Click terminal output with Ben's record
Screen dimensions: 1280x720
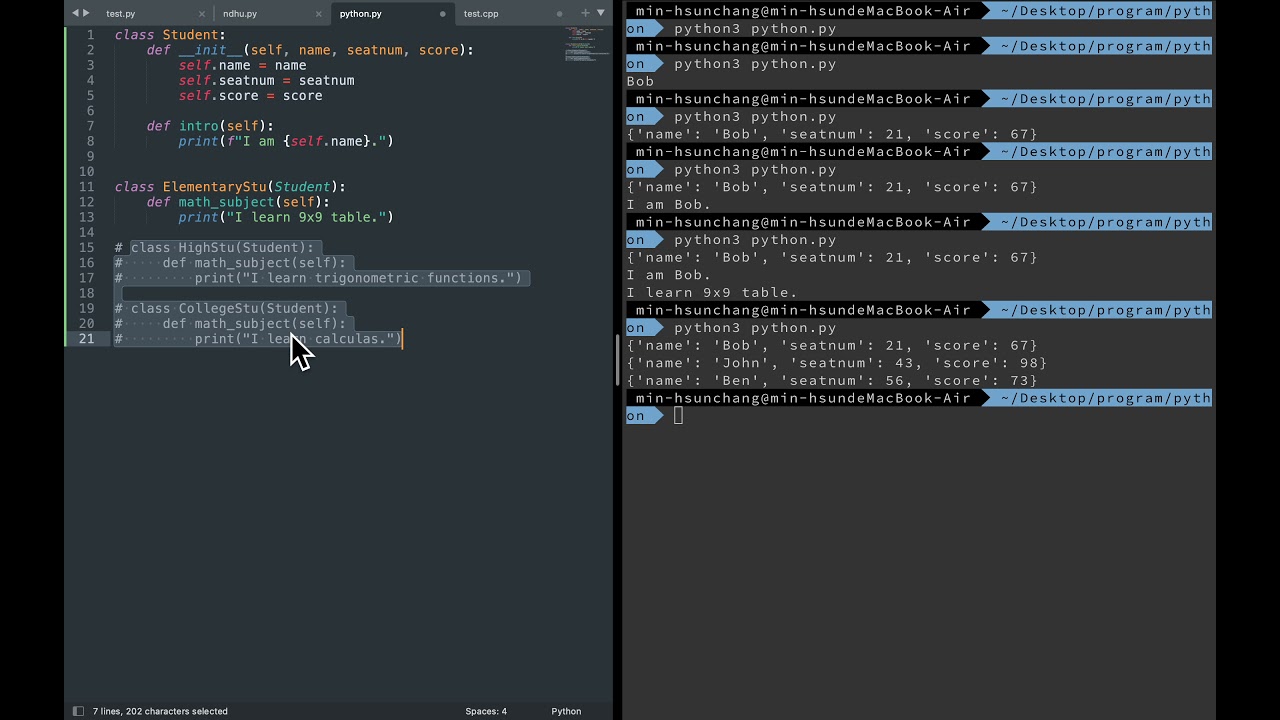(x=832, y=381)
